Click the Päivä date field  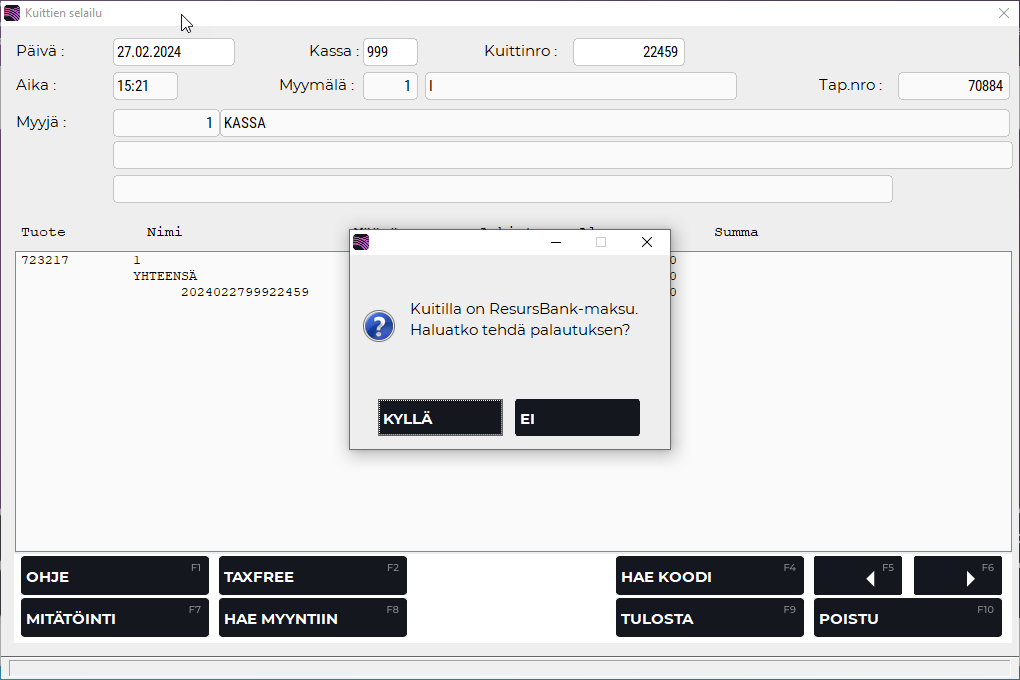pos(174,52)
